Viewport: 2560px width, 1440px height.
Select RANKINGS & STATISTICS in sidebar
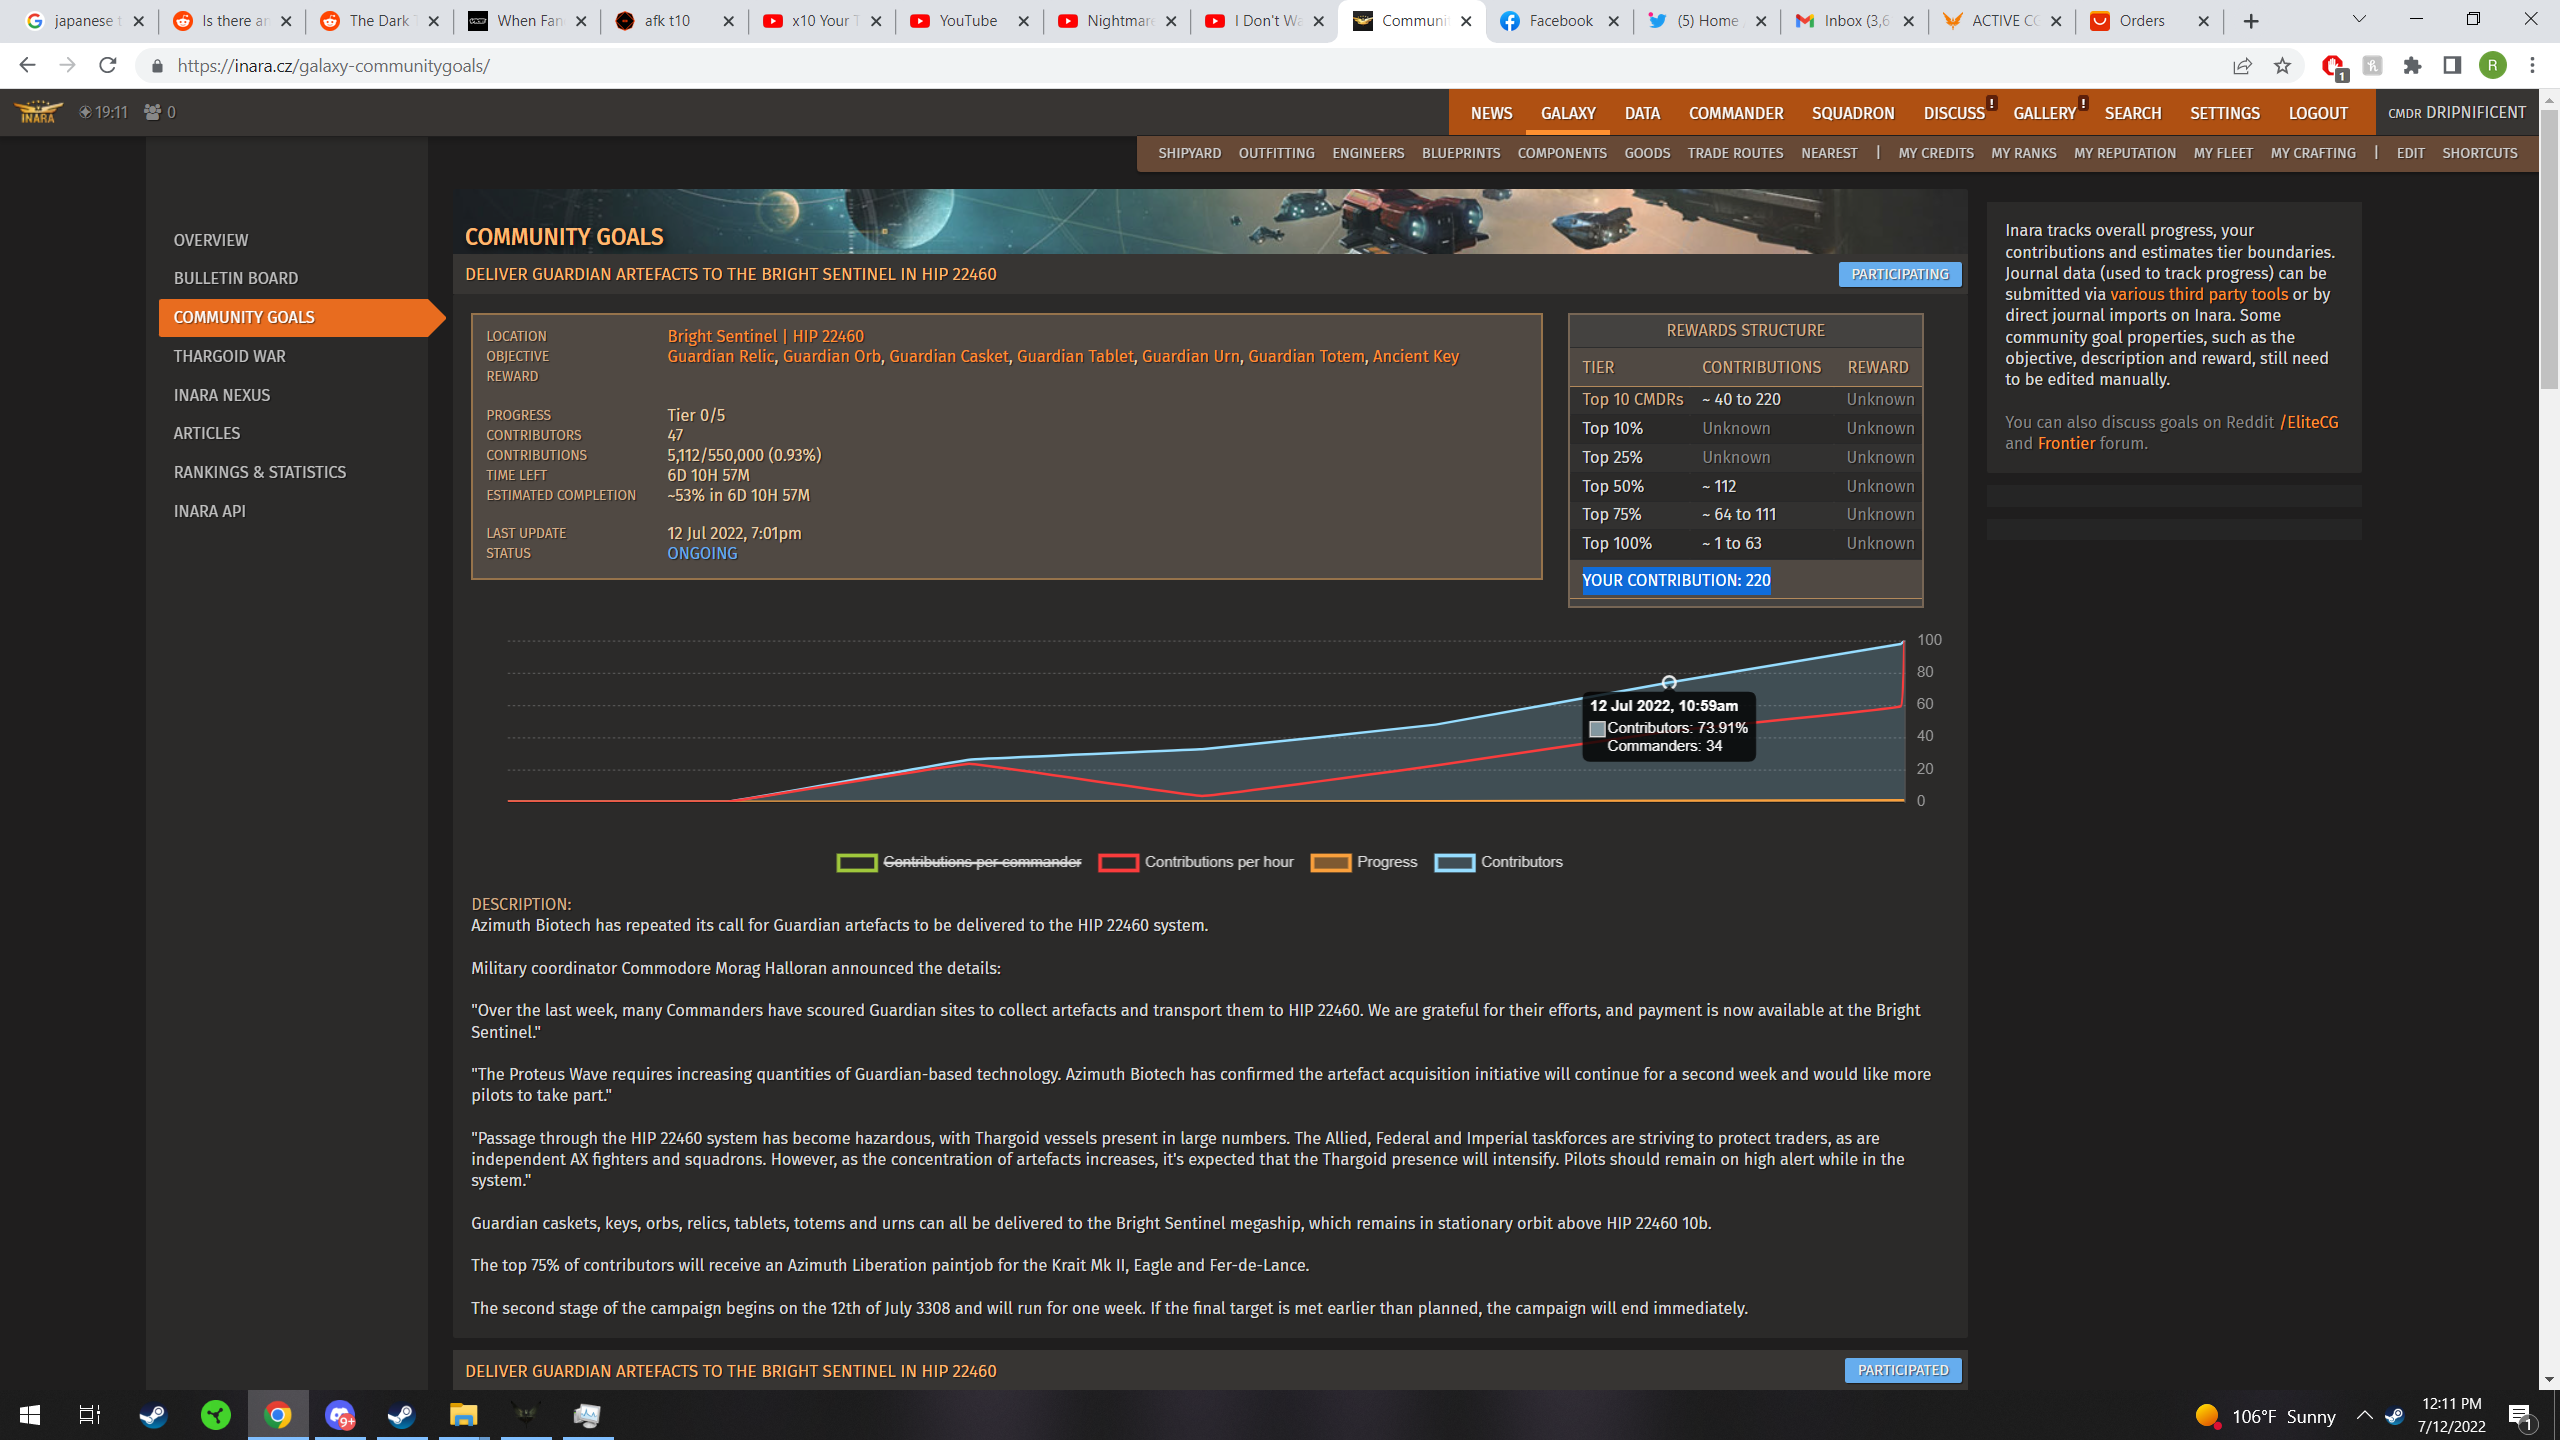260,472
